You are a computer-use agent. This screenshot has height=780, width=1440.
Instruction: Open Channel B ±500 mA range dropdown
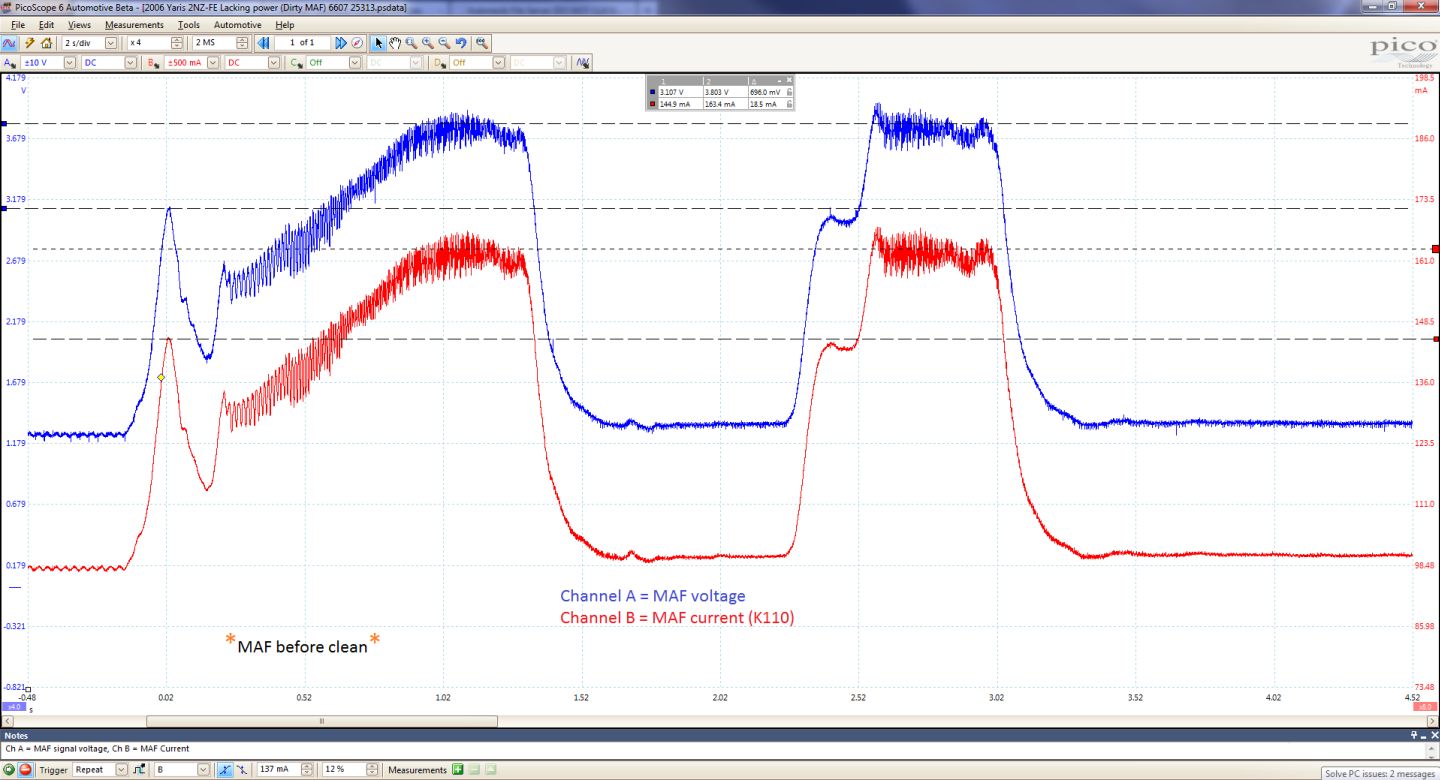click(x=212, y=62)
